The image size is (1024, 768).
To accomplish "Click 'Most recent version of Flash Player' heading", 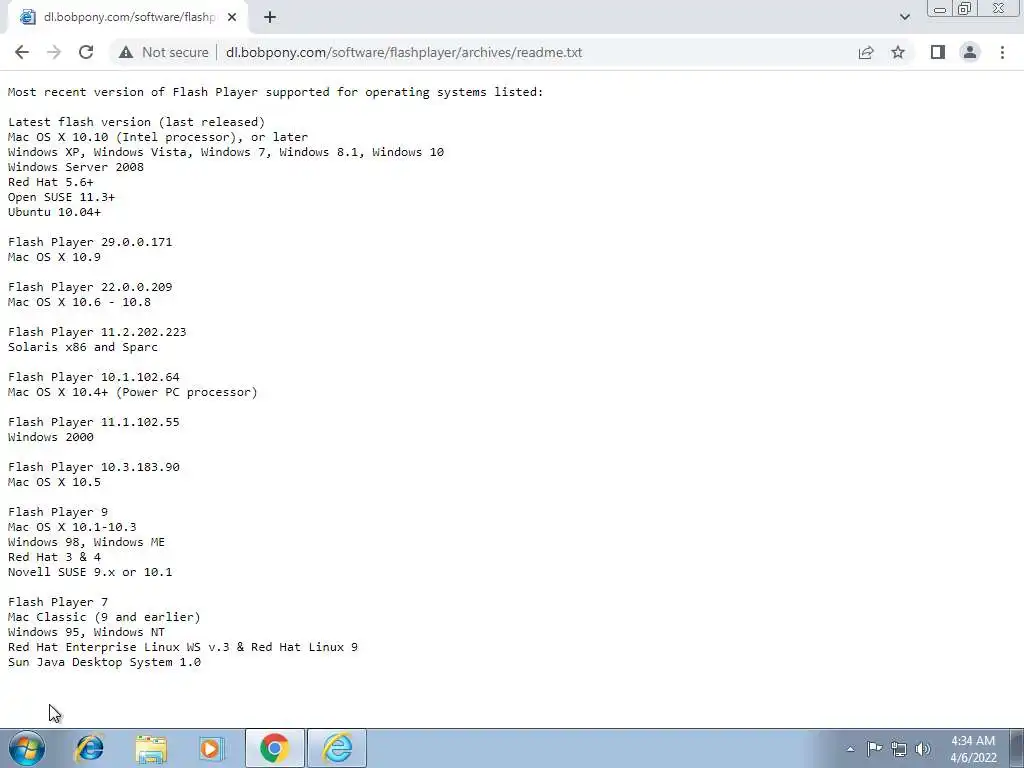I will pos(276,92).
